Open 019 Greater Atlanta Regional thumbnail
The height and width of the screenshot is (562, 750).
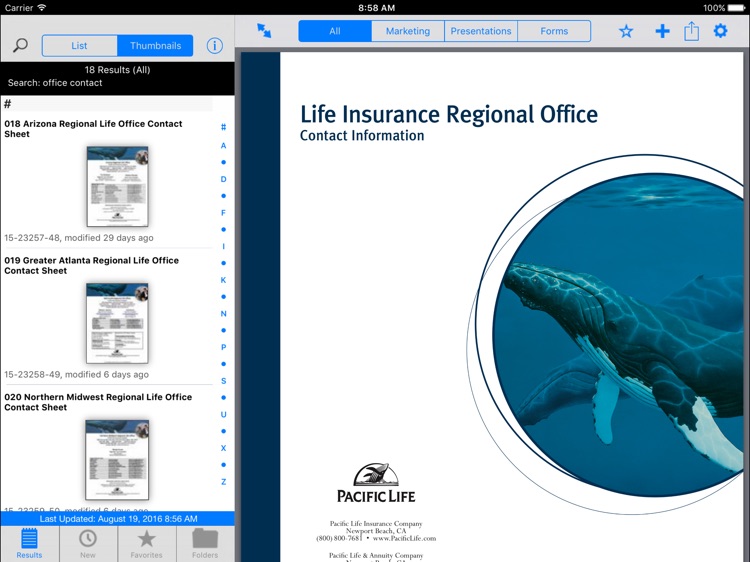[117, 323]
